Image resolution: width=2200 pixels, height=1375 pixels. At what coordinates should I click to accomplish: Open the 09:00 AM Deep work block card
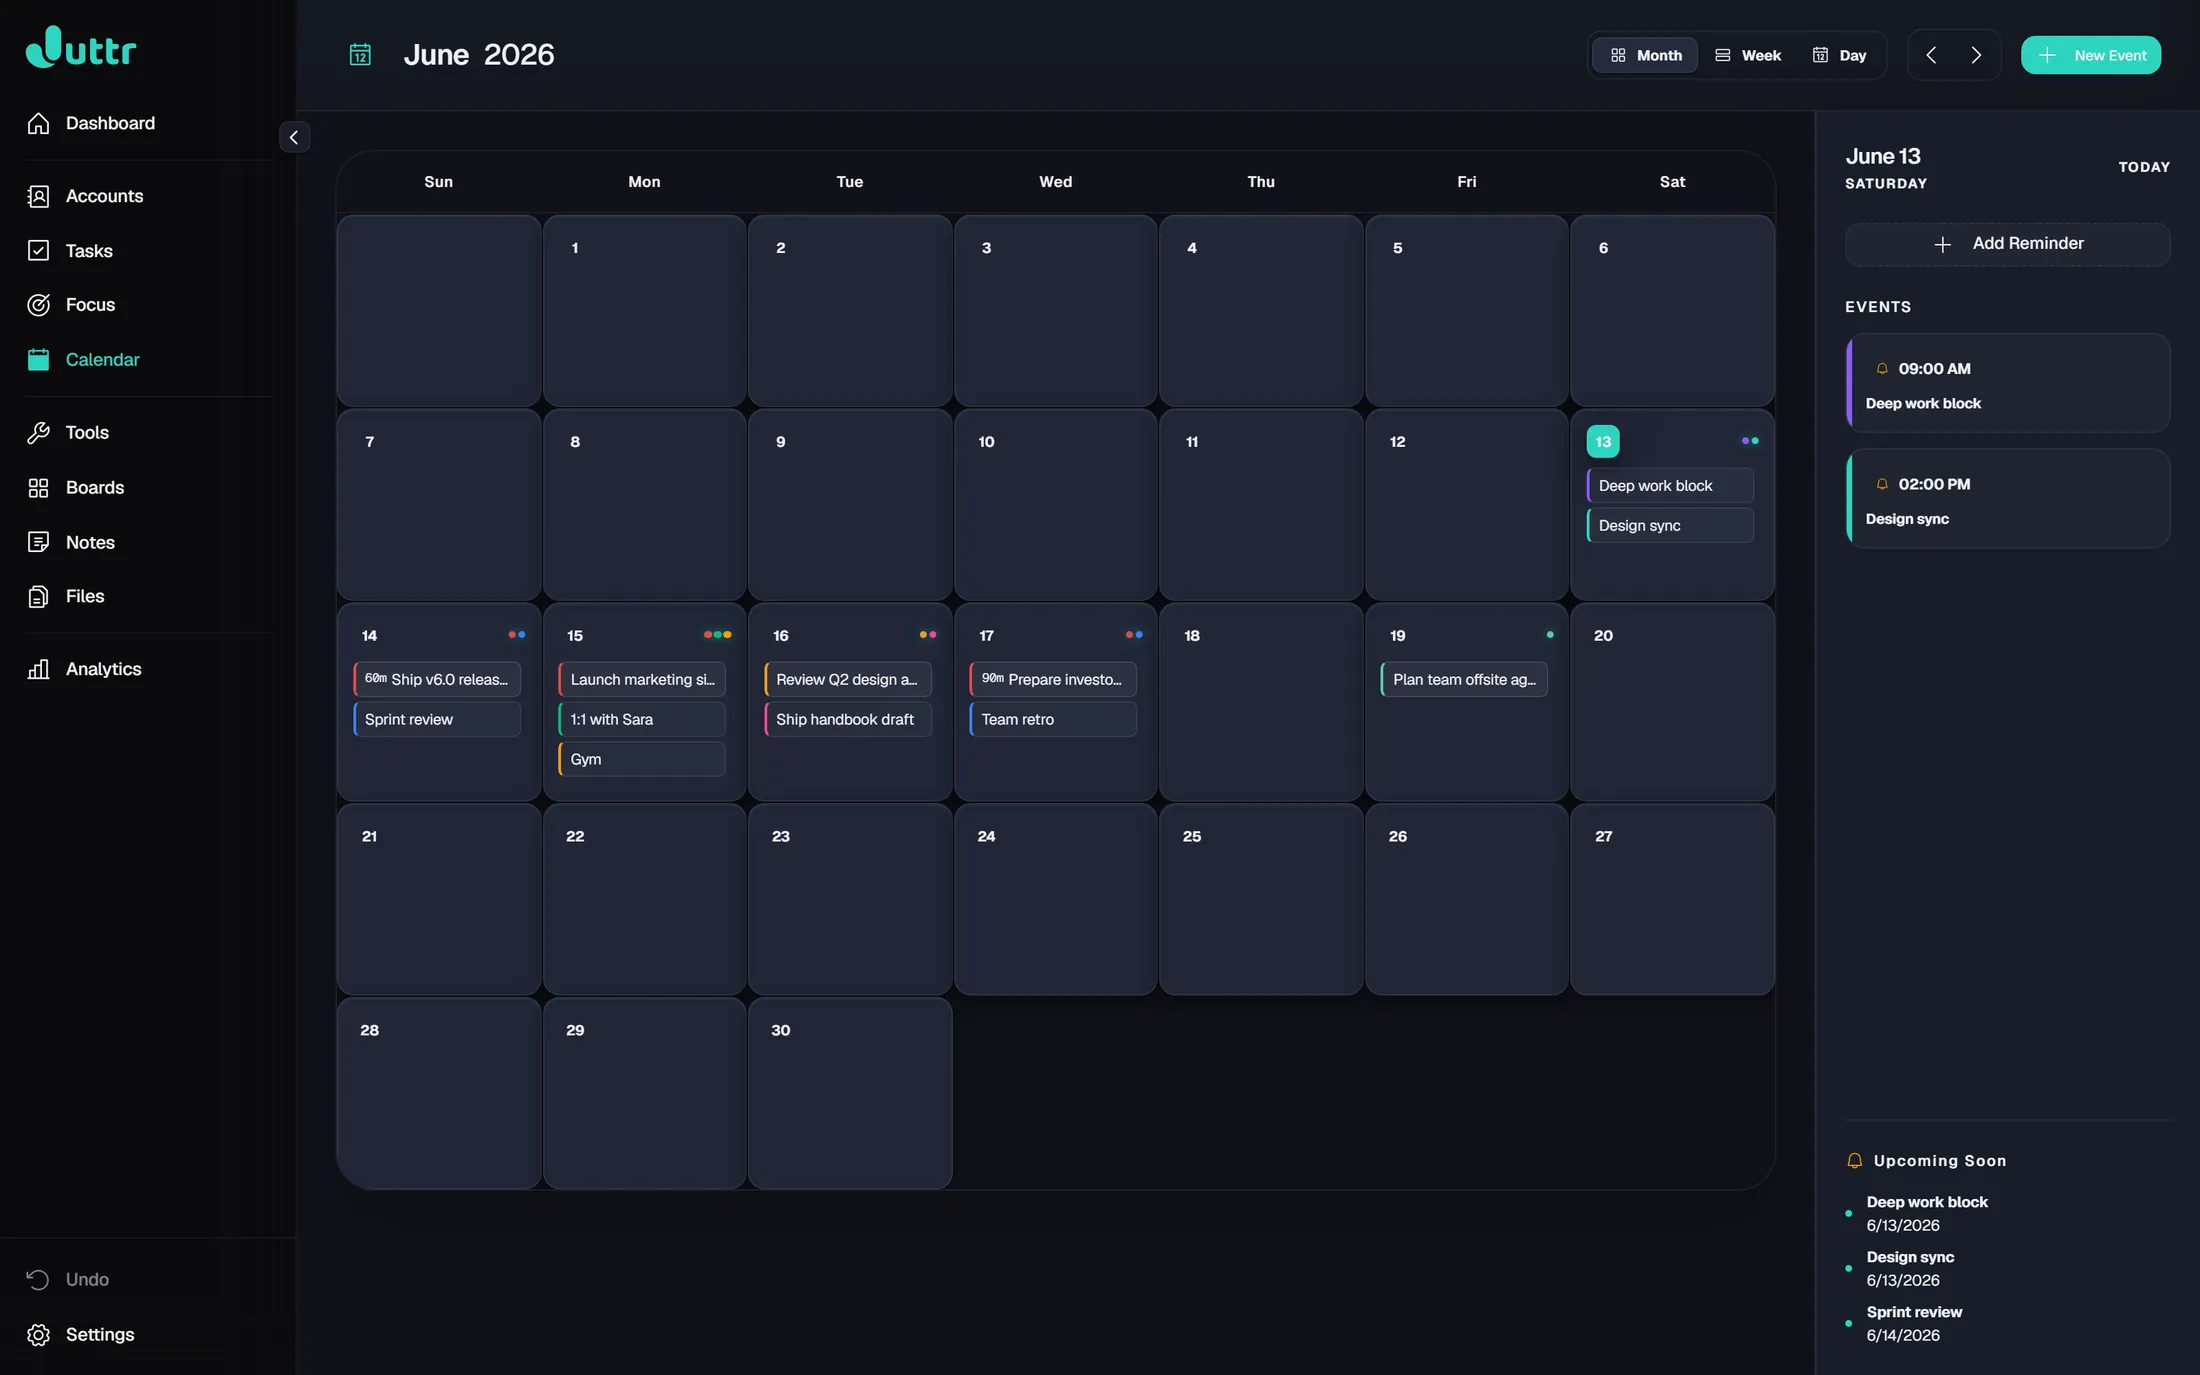pos(2007,384)
